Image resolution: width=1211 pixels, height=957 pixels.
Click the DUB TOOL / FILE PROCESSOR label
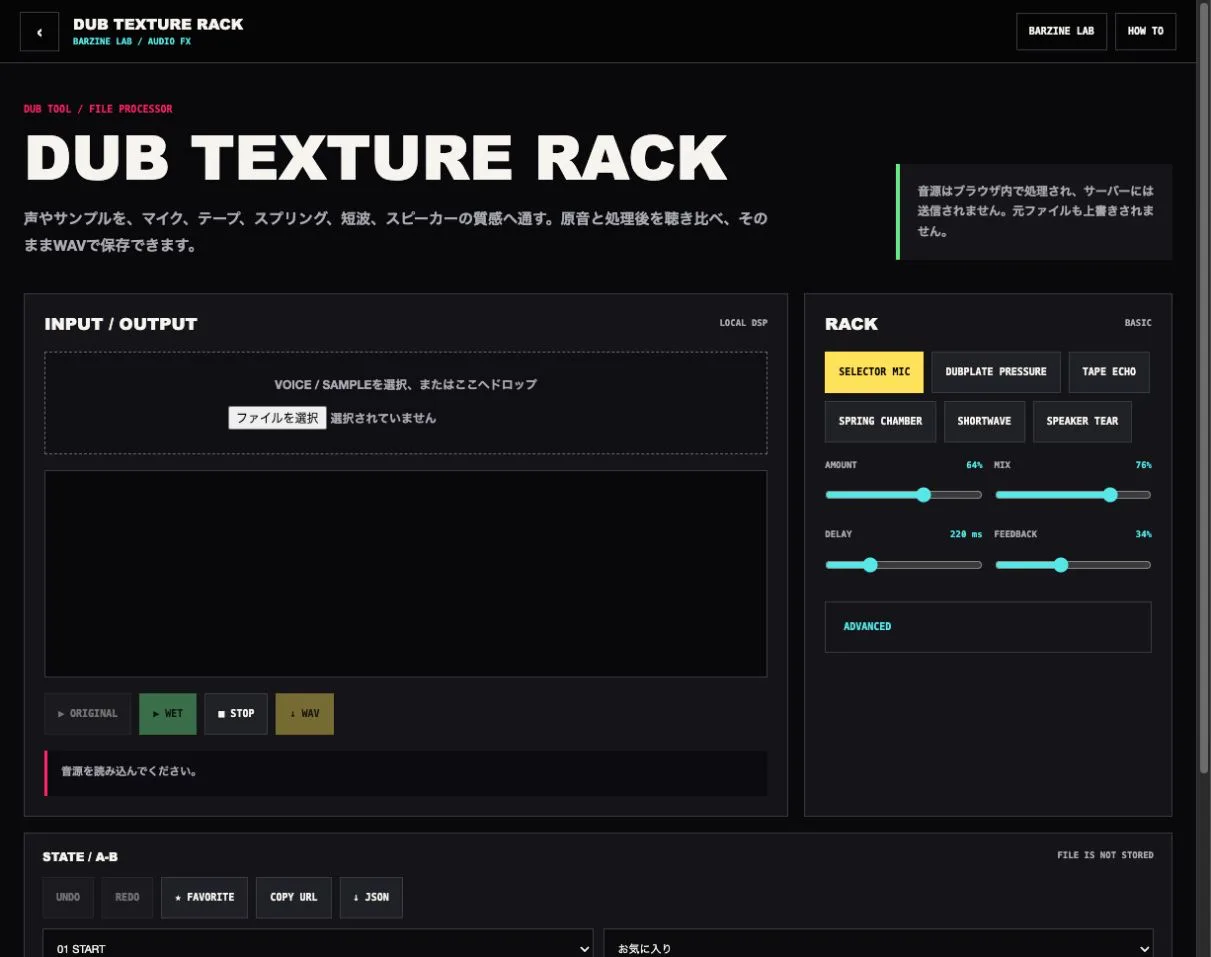98,109
